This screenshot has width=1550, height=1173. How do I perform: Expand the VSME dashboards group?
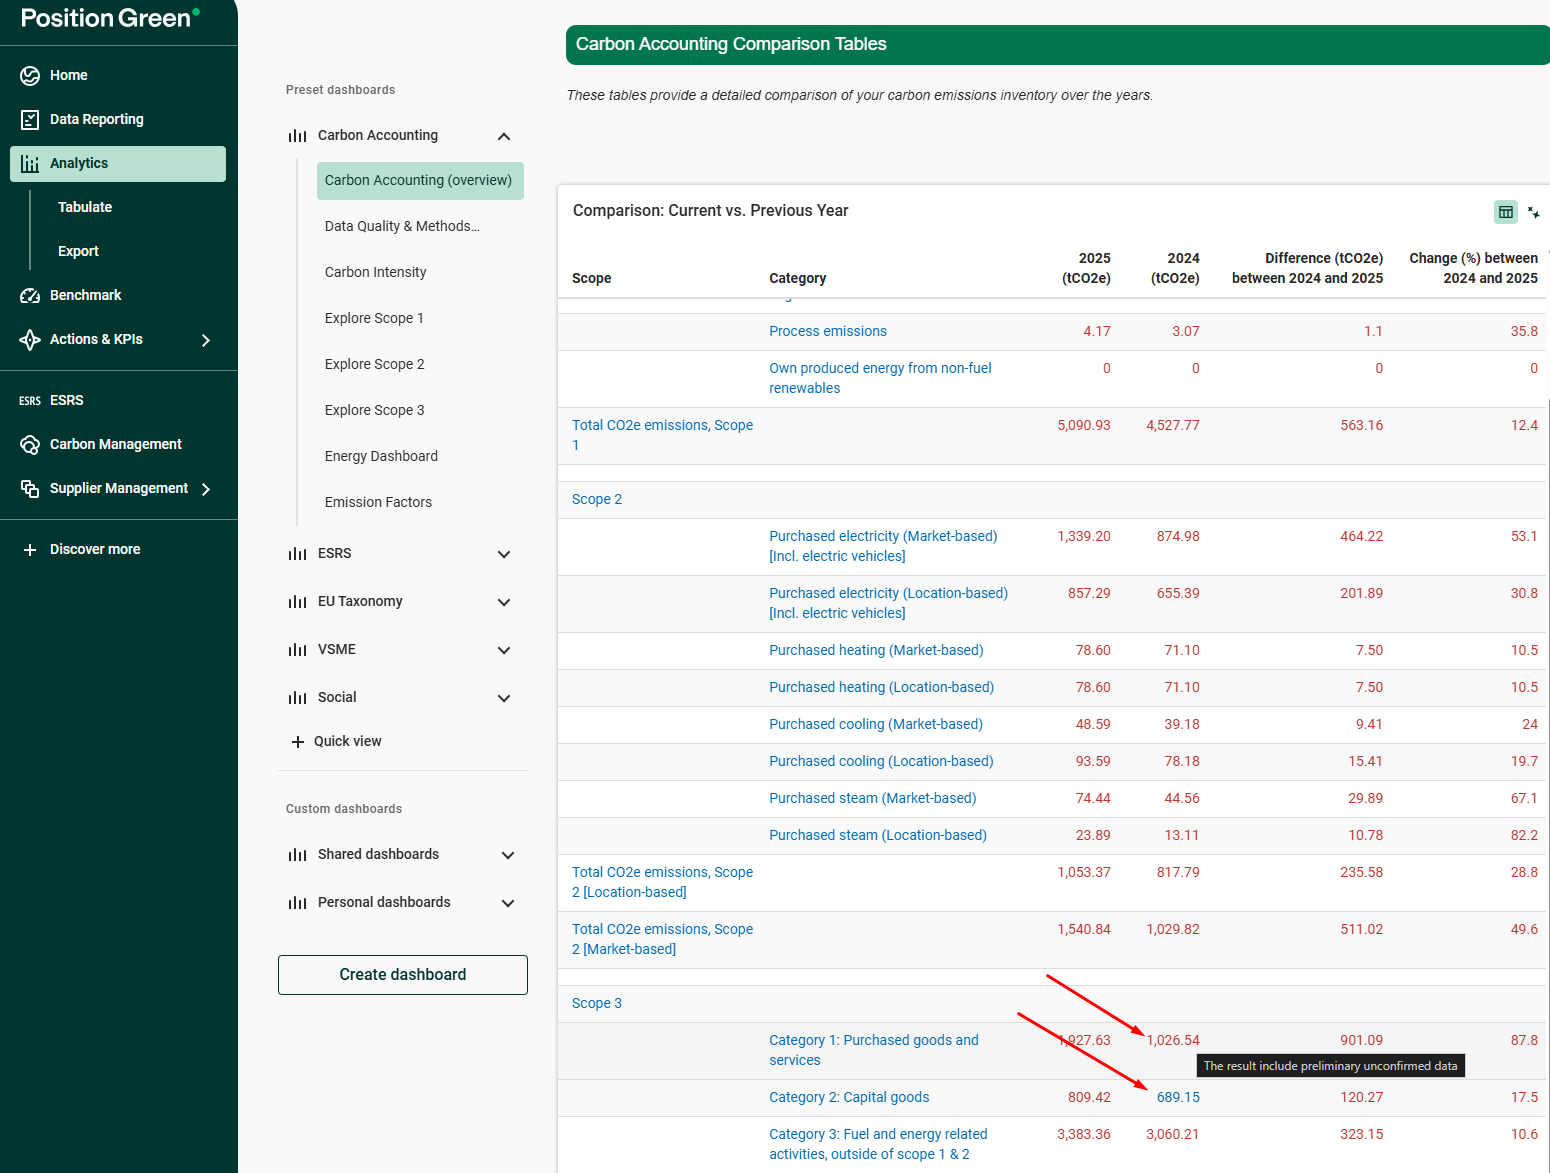point(504,650)
